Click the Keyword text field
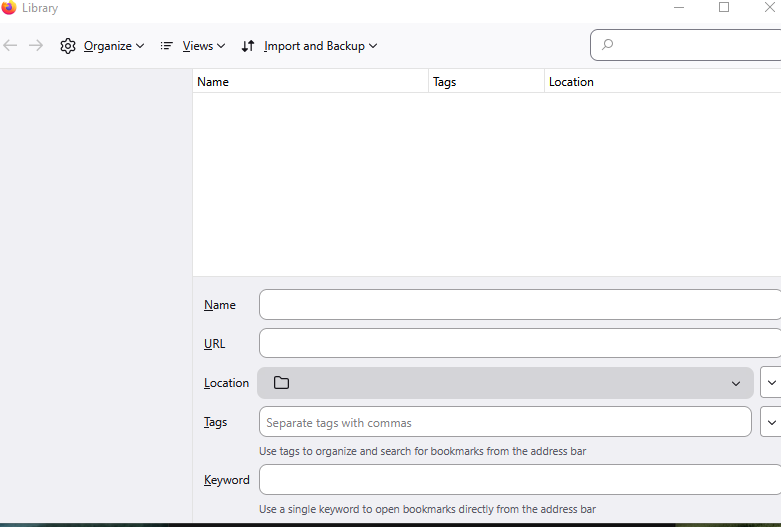Viewport: 781px width, 527px height. click(x=518, y=480)
